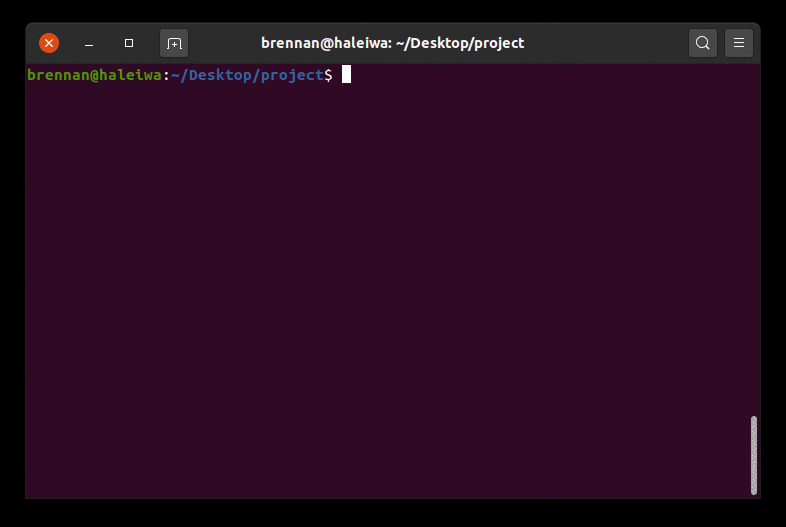
Task: Click the title bar gap between maximize and new tab
Action: click(x=149, y=43)
